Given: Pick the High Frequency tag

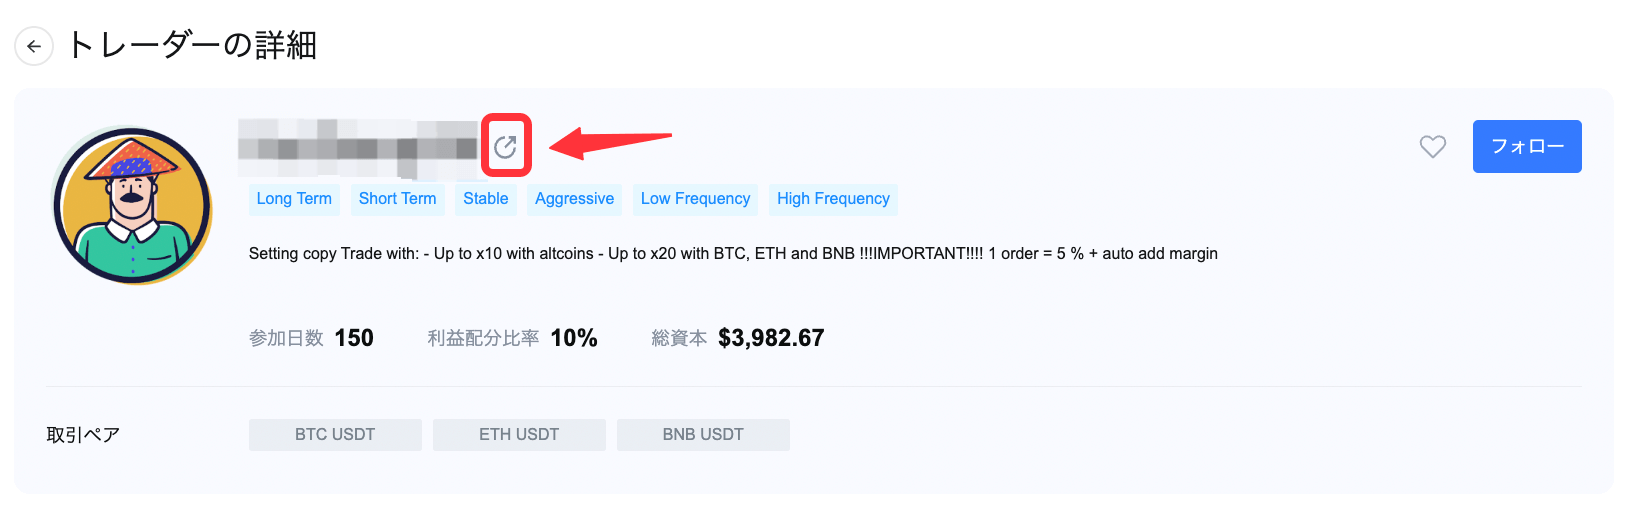Looking at the screenshot, I should coord(833,199).
